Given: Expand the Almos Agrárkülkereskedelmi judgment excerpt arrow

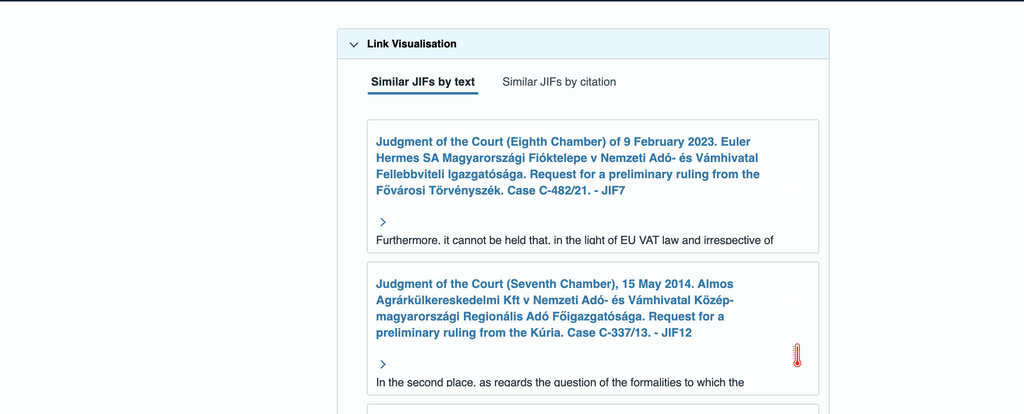Looking at the screenshot, I should [x=383, y=364].
